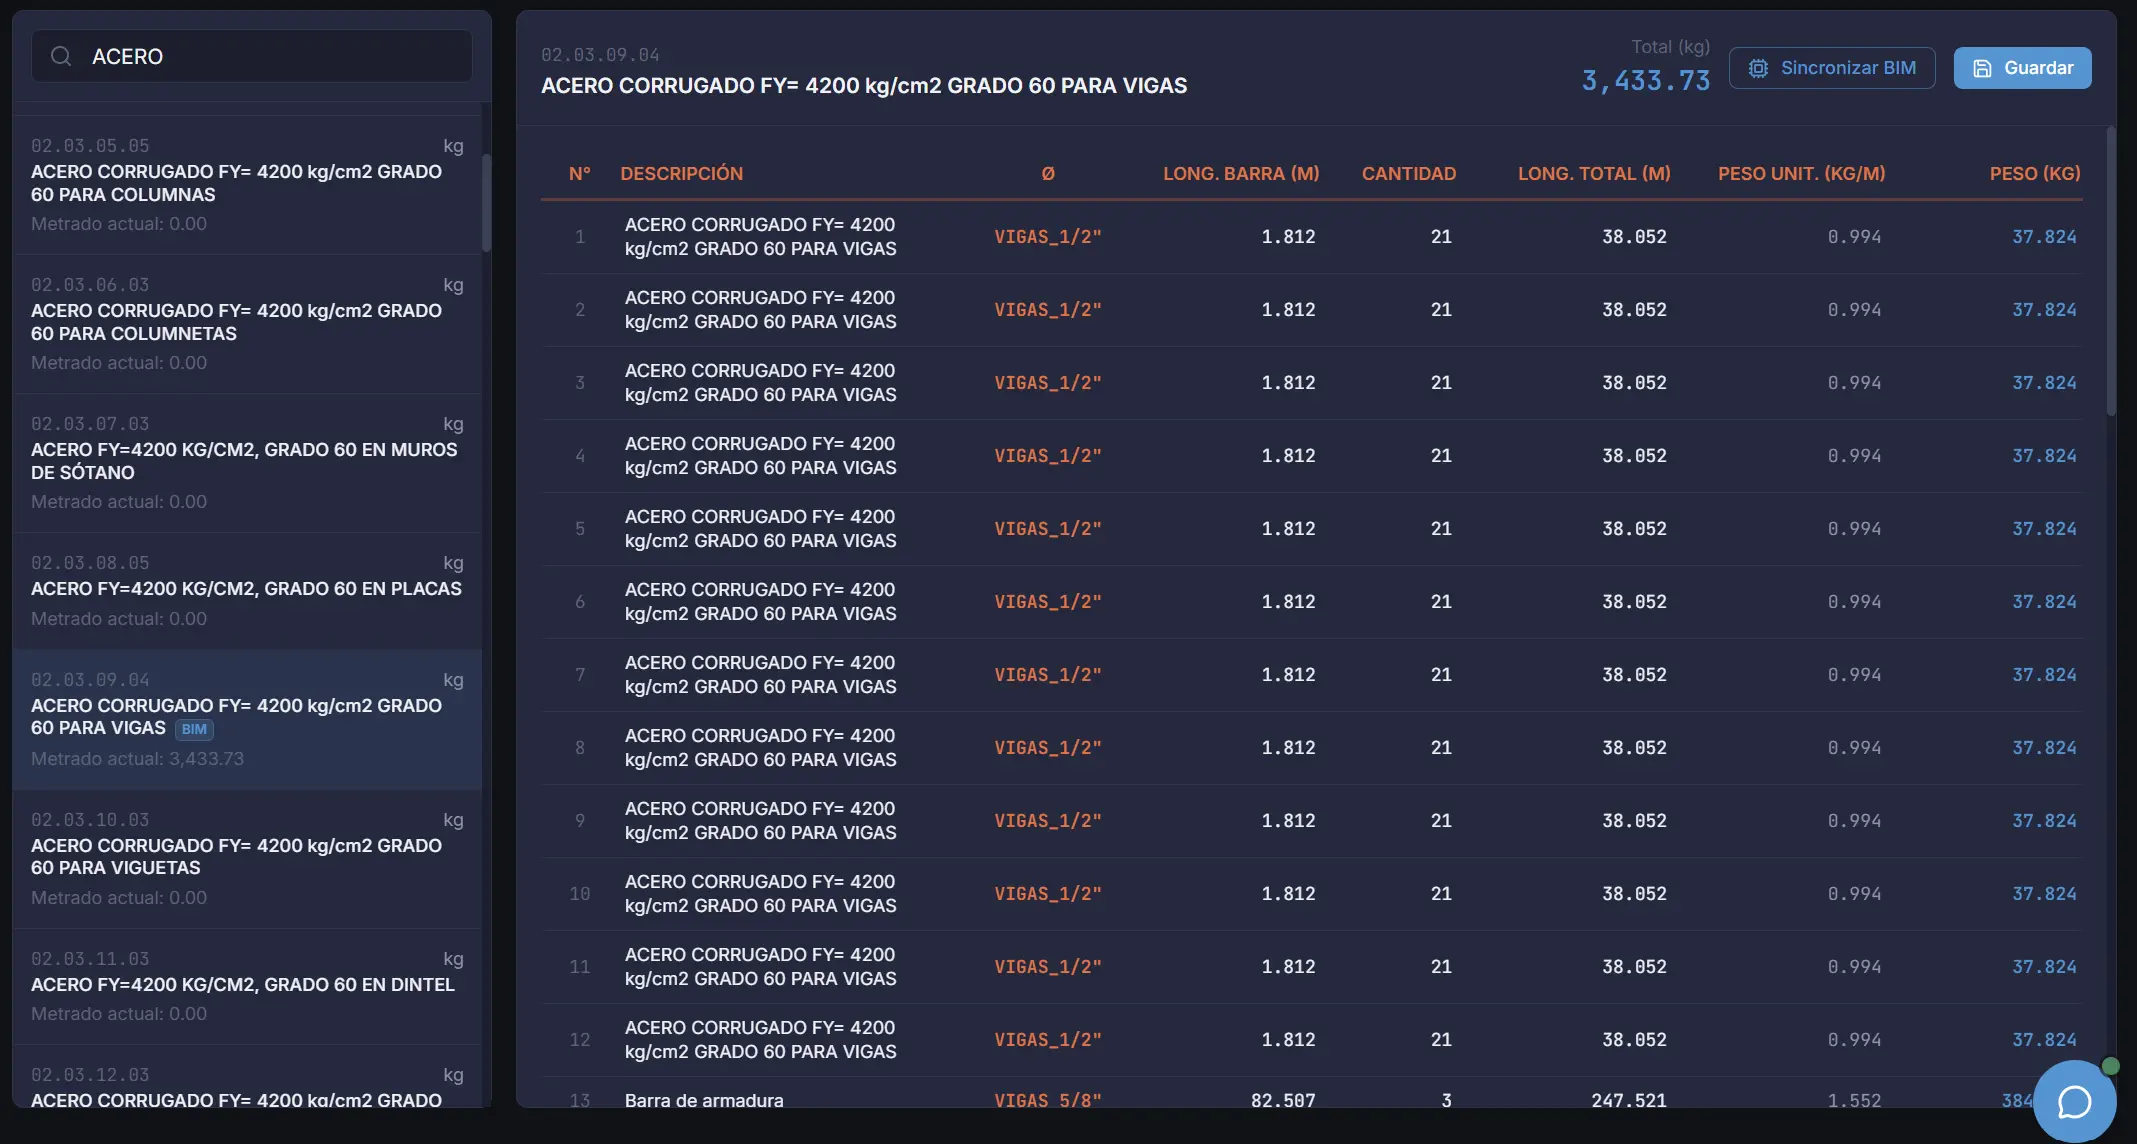Image resolution: width=2137 pixels, height=1144 pixels.
Task: Click 37.824 weight in row 12
Action: (2044, 1040)
